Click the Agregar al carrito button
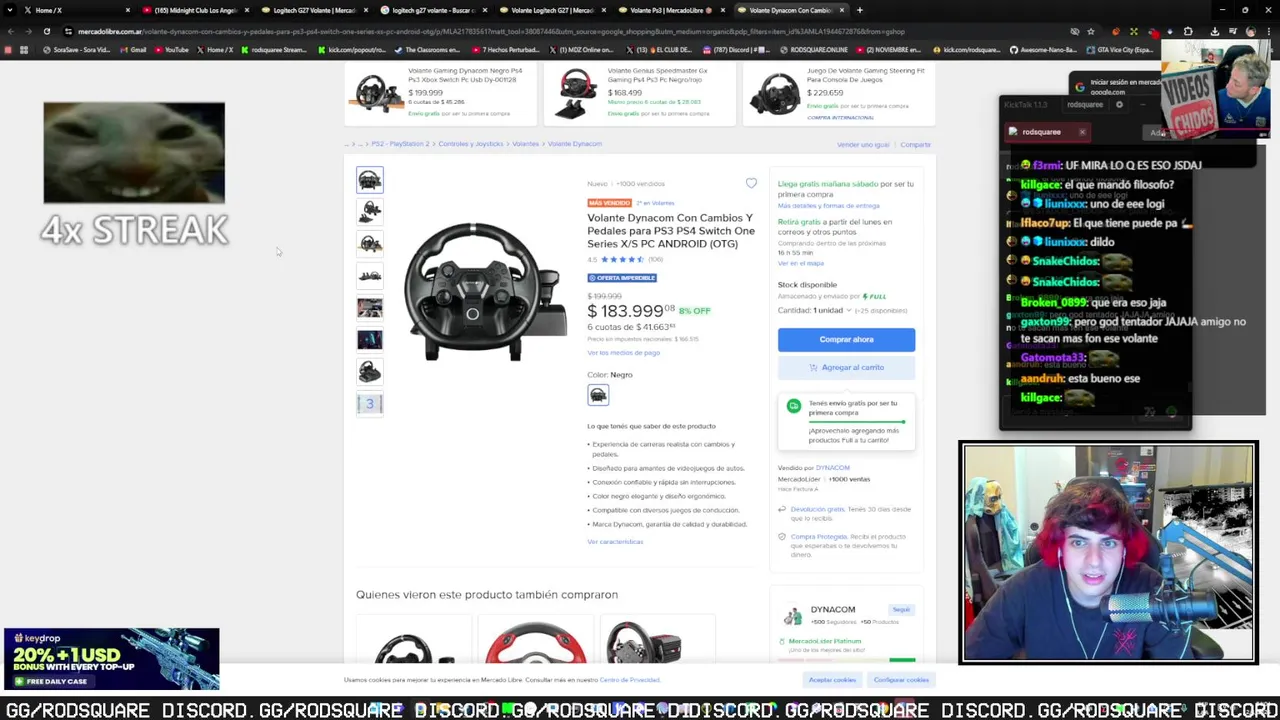Screen dimensions: 1280x720 846,367
